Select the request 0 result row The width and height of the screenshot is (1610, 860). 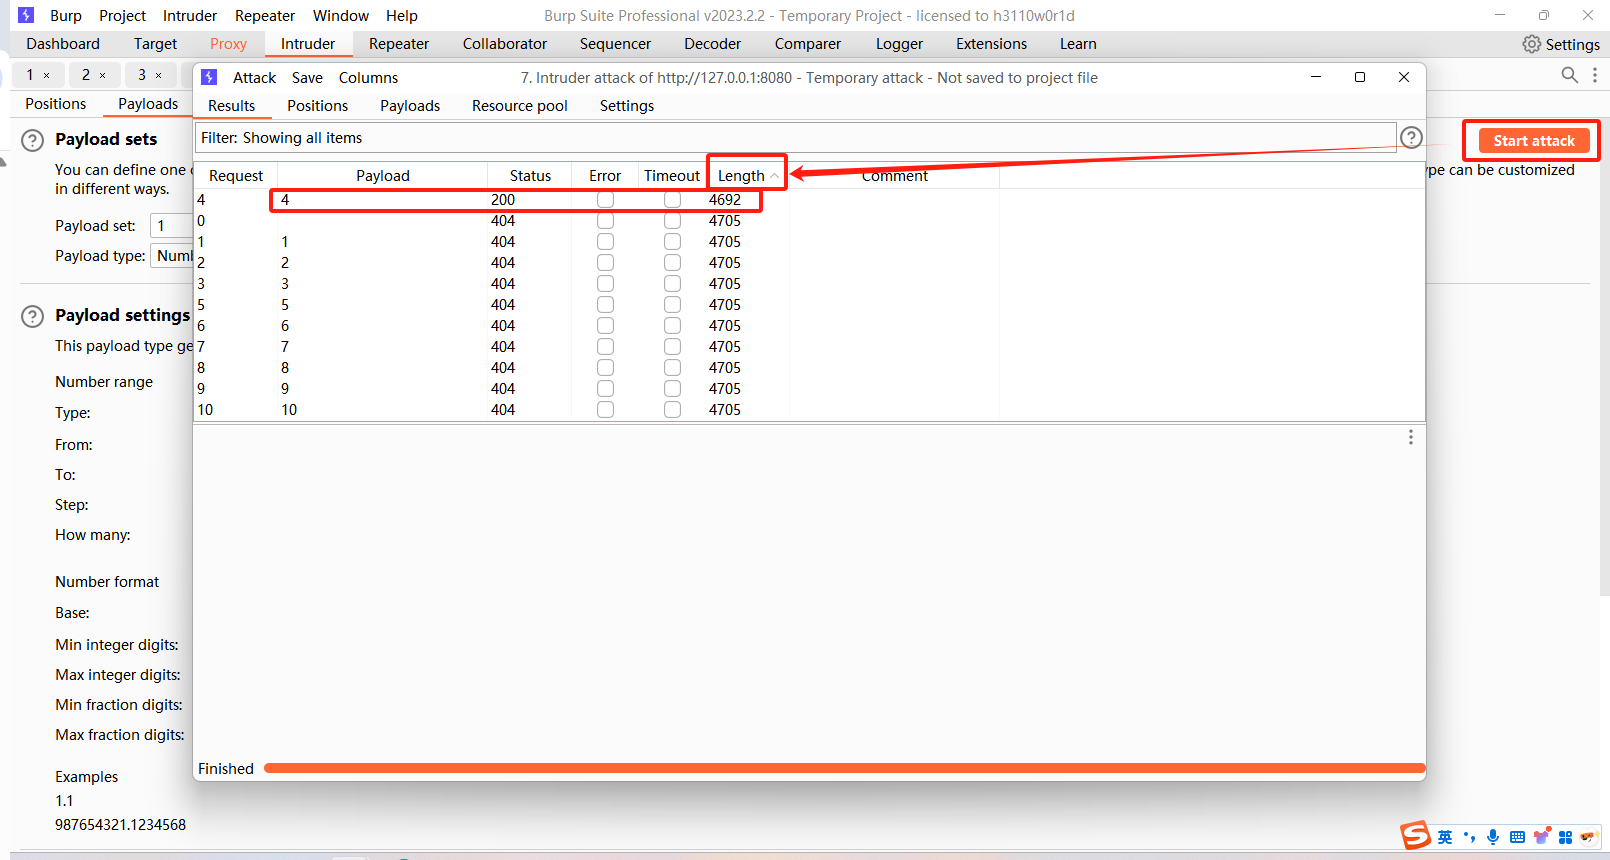[x=809, y=221]
